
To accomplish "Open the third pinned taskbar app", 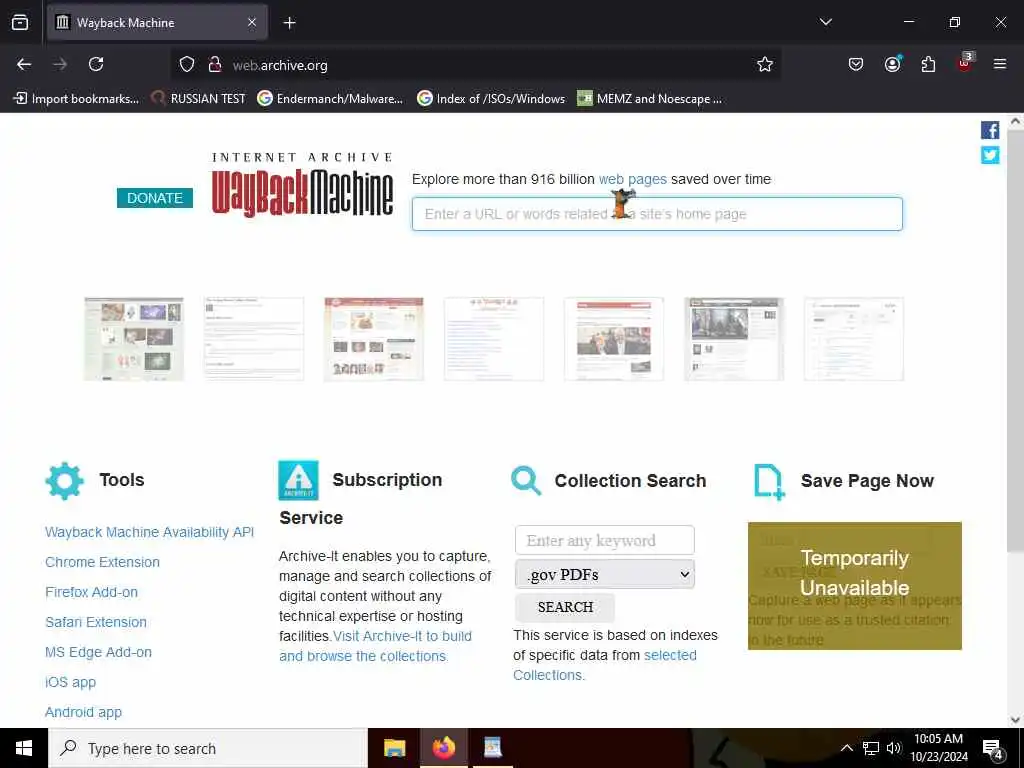I will click(x=493, y=748).
